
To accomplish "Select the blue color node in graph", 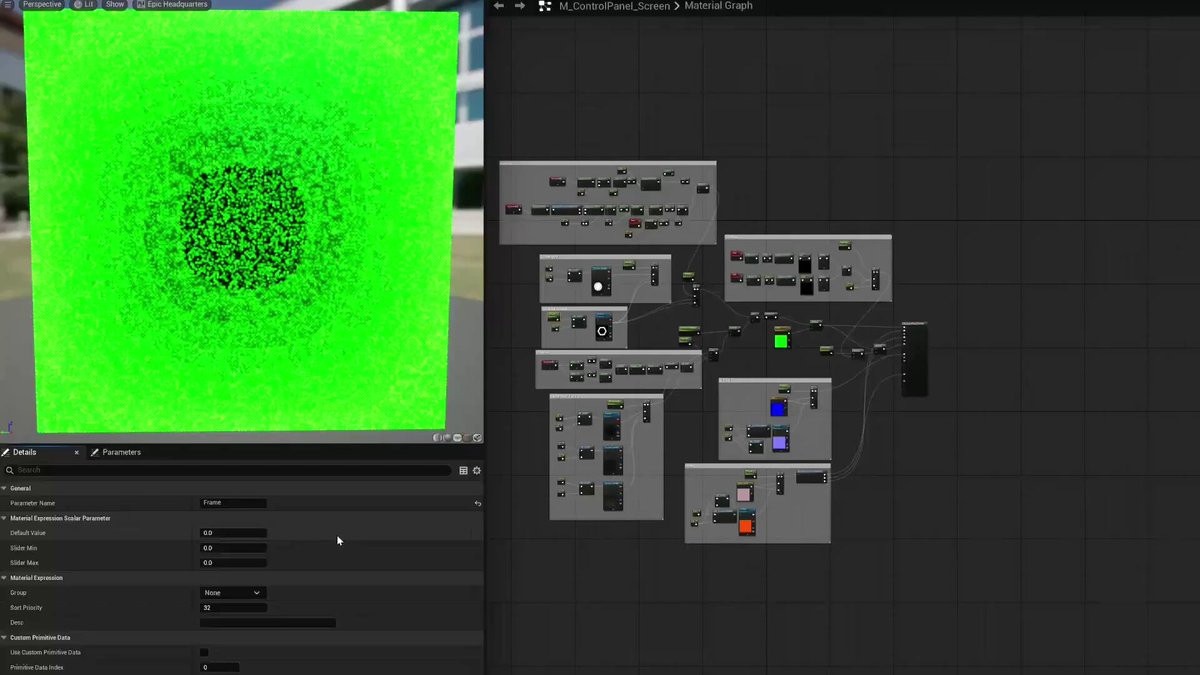I will point(778,405).
